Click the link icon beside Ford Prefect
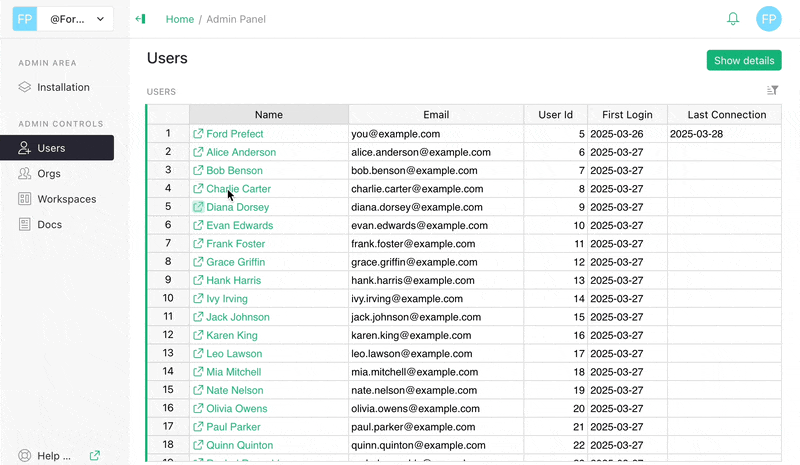The image size is (800, 465). tap(198, 134)
